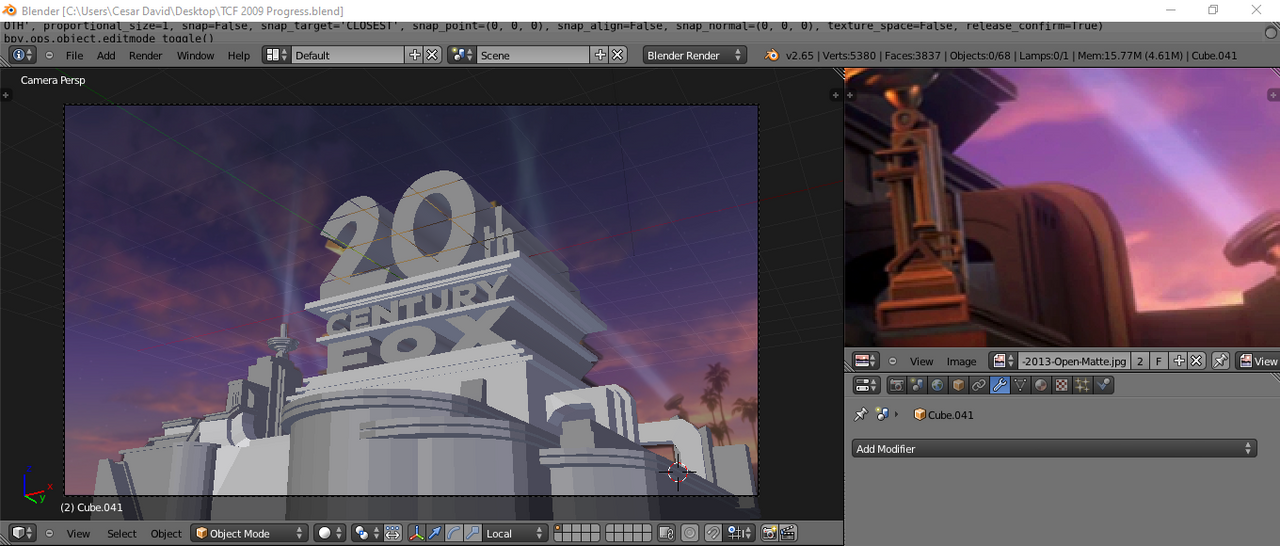The width and height of the screenshot is (1280, 546).
Task: Open the Scene properties tab icon
Action: tap(917, 385)
